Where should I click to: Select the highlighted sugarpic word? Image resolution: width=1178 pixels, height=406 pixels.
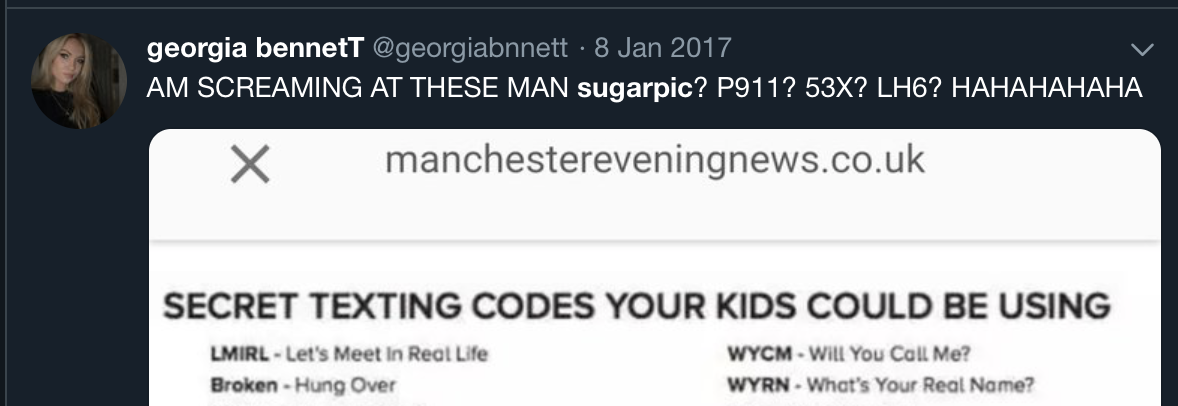click(635, 88)
